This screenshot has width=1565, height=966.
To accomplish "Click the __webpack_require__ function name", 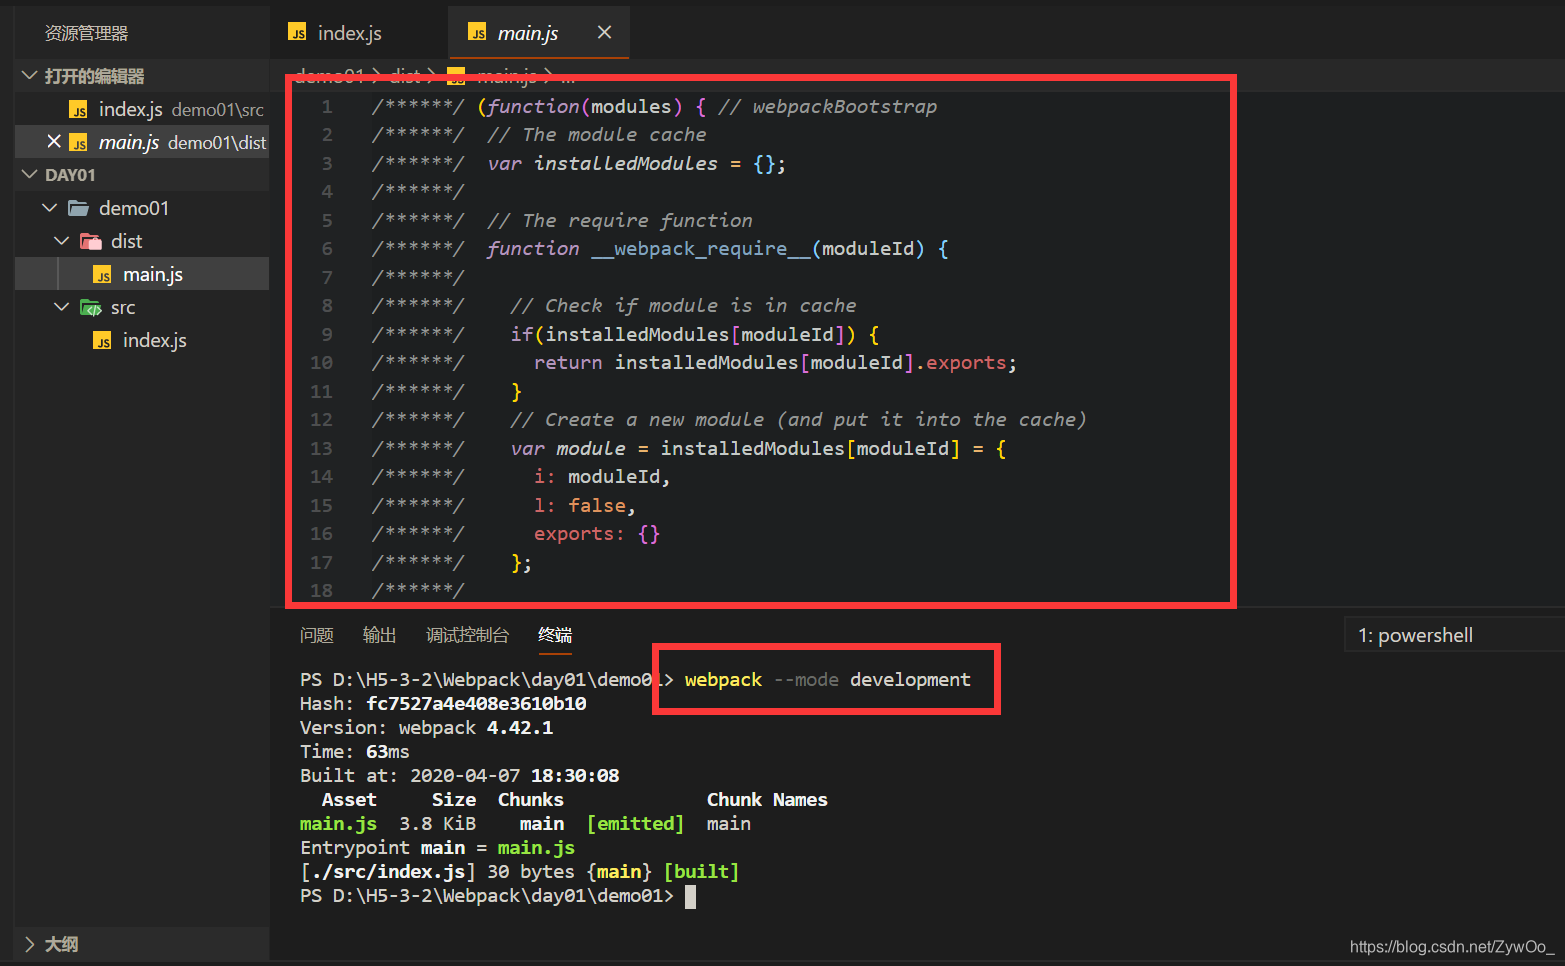I will point(701,249).
